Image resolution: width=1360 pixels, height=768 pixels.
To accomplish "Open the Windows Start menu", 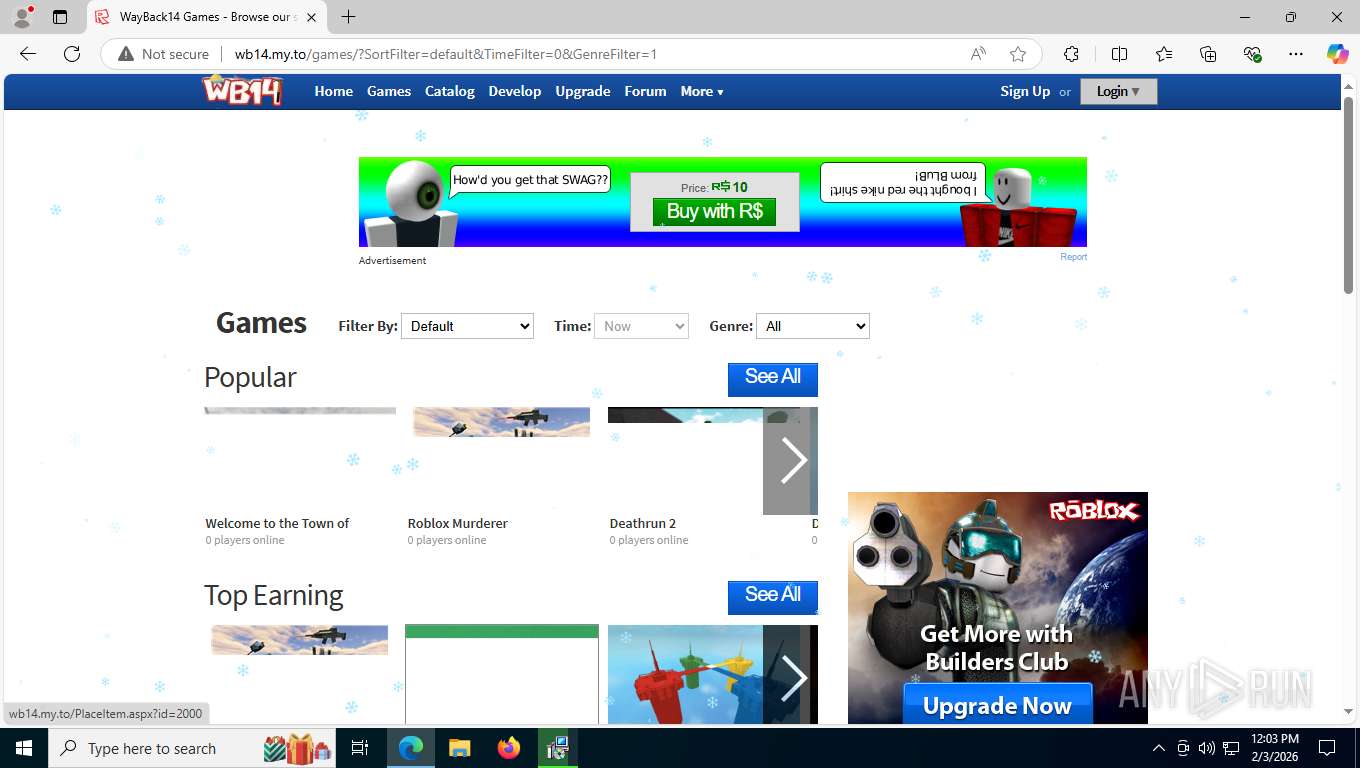I will coord(23,748).
